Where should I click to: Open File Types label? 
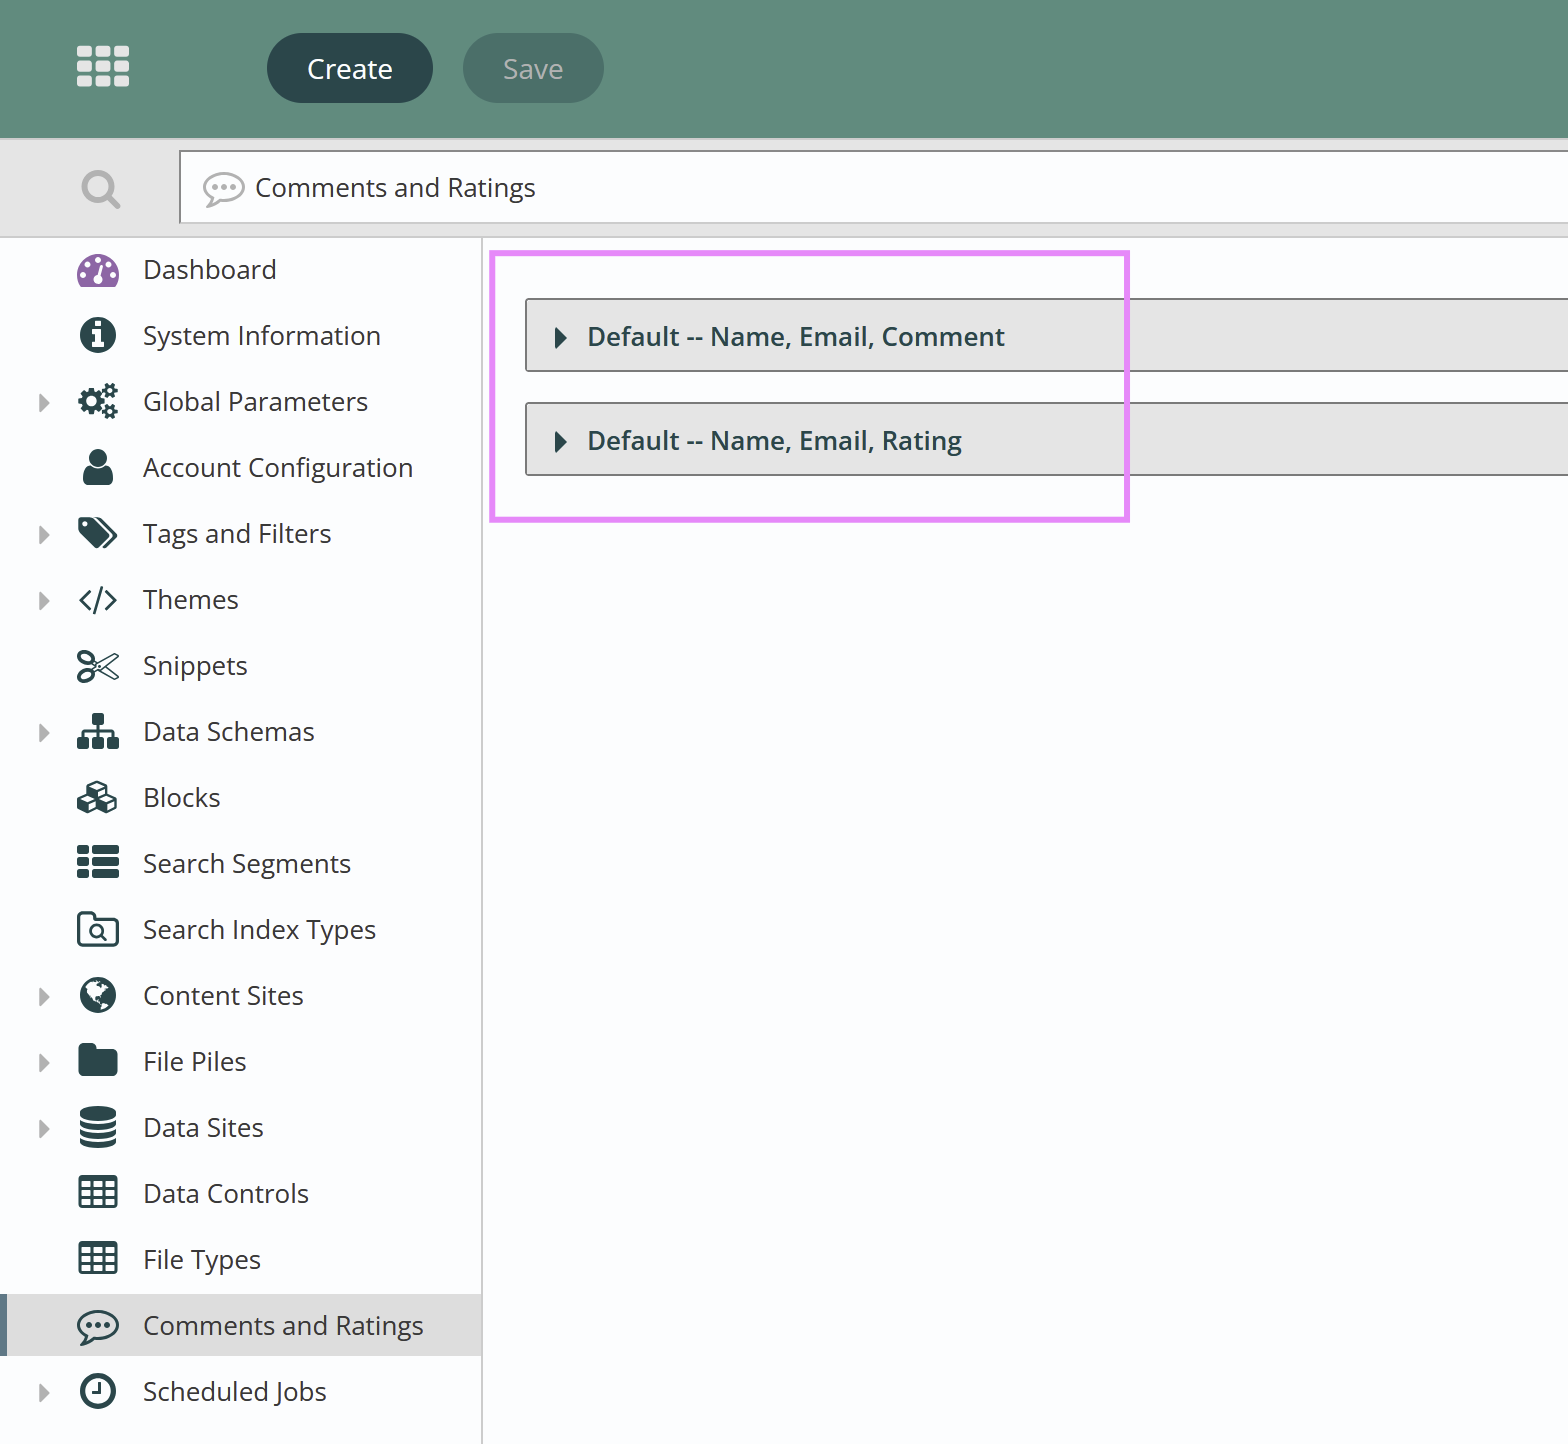(x=202, y=1260)
